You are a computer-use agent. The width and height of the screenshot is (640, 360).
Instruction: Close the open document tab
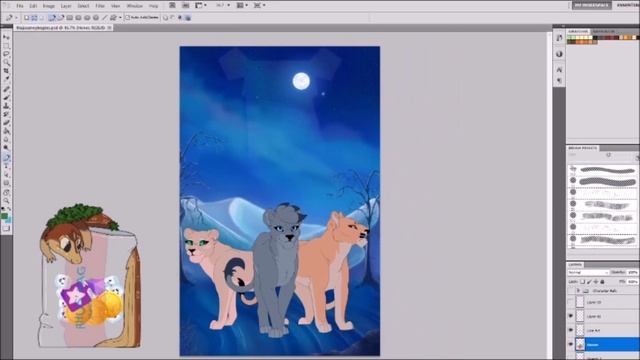click(110, 28)
